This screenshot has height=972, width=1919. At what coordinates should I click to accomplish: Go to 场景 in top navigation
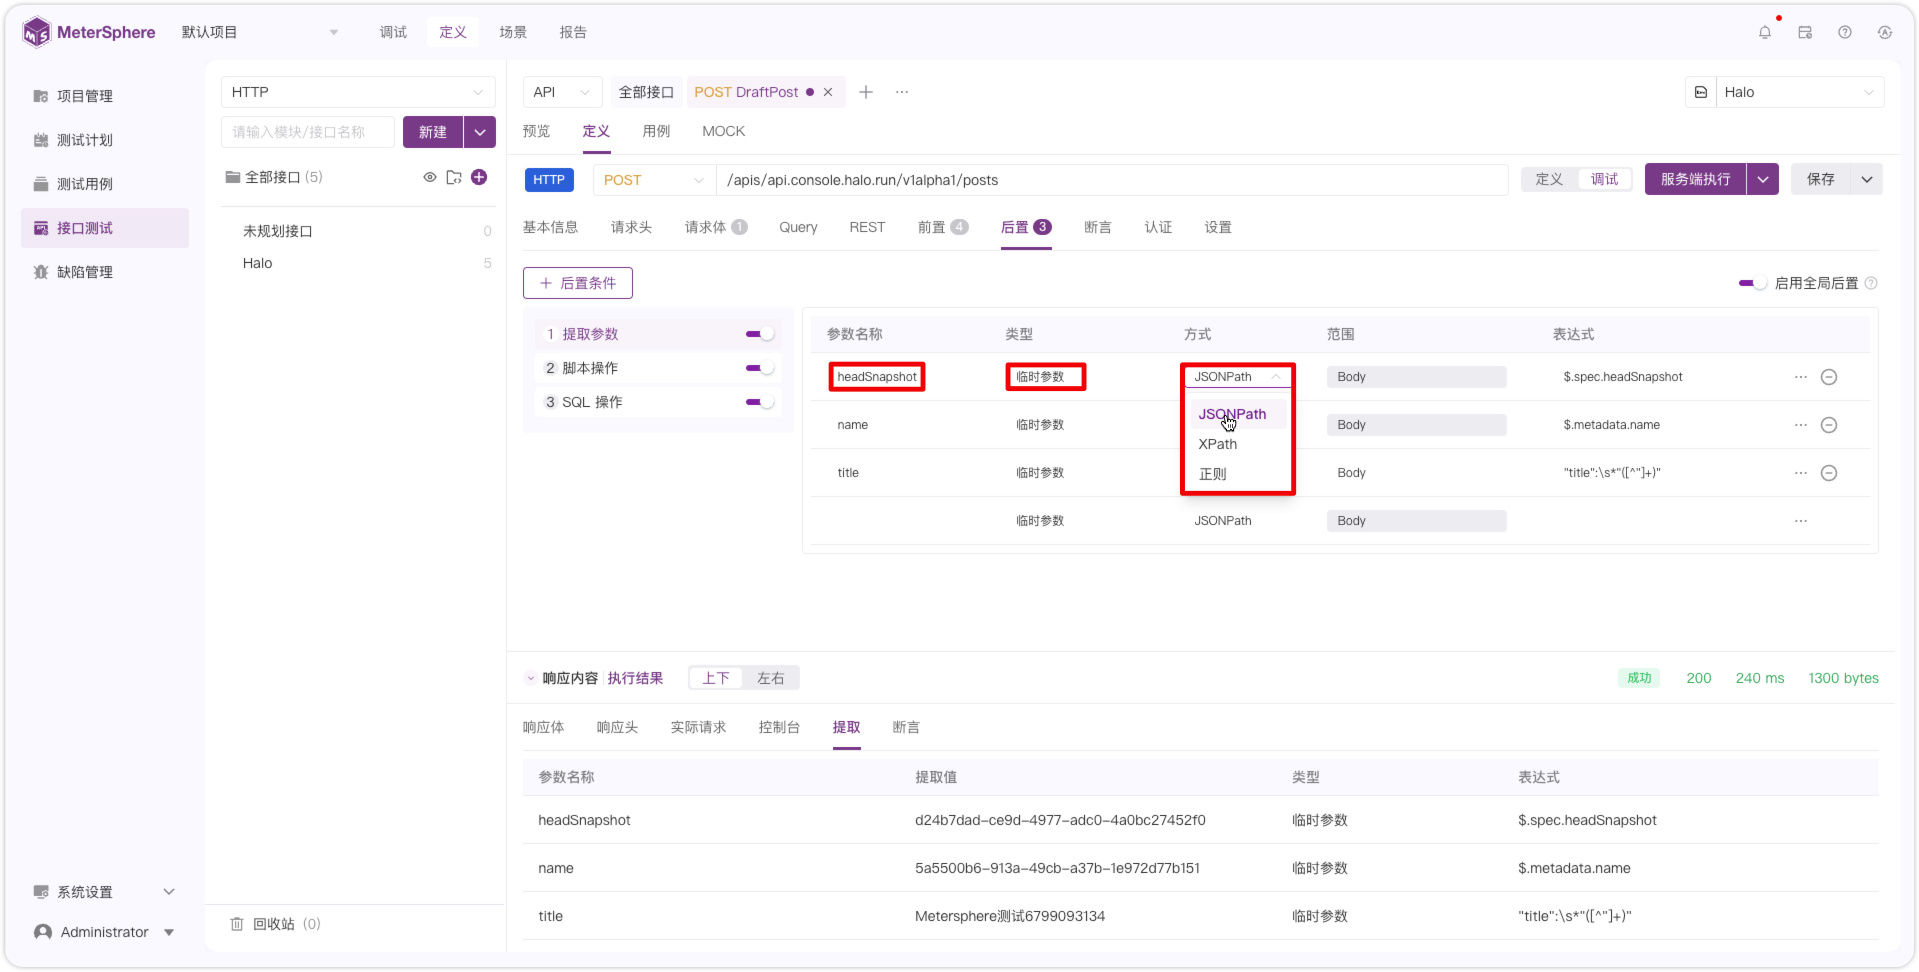coord(513,32)
